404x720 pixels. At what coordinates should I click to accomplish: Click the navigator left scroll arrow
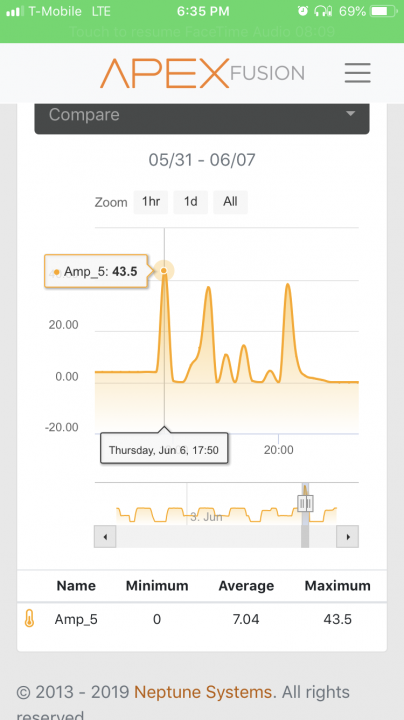coord(105,537)
